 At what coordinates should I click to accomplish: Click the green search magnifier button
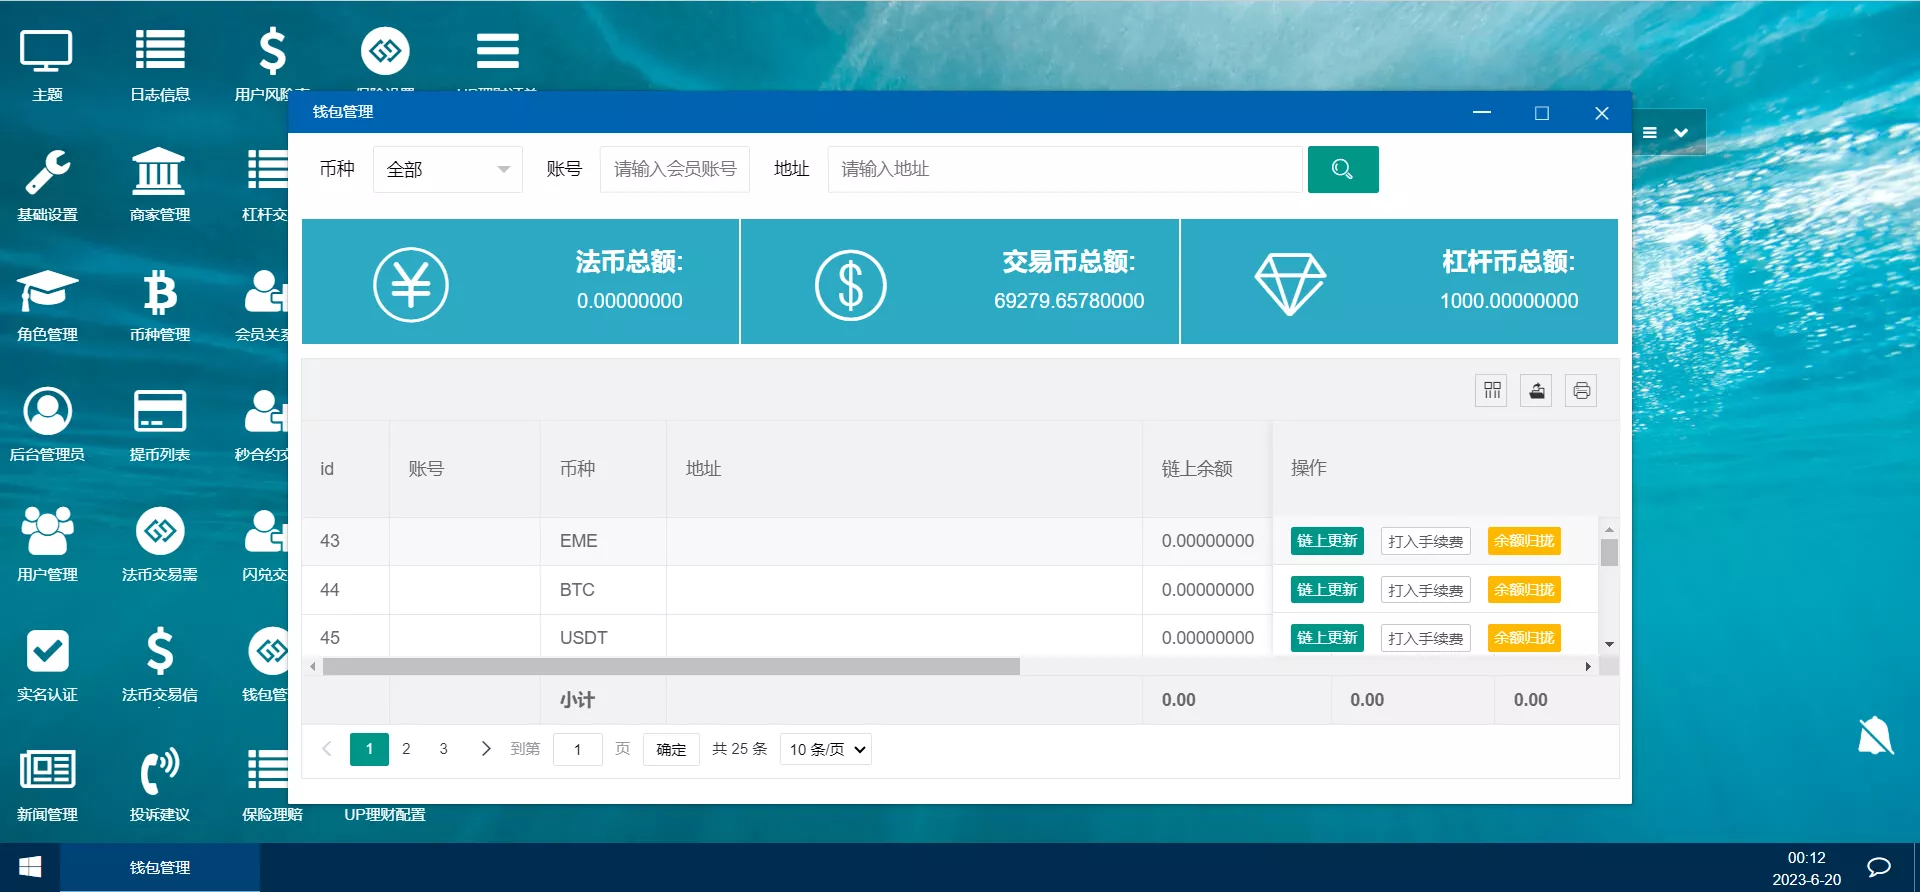[x=1342, y=169]
